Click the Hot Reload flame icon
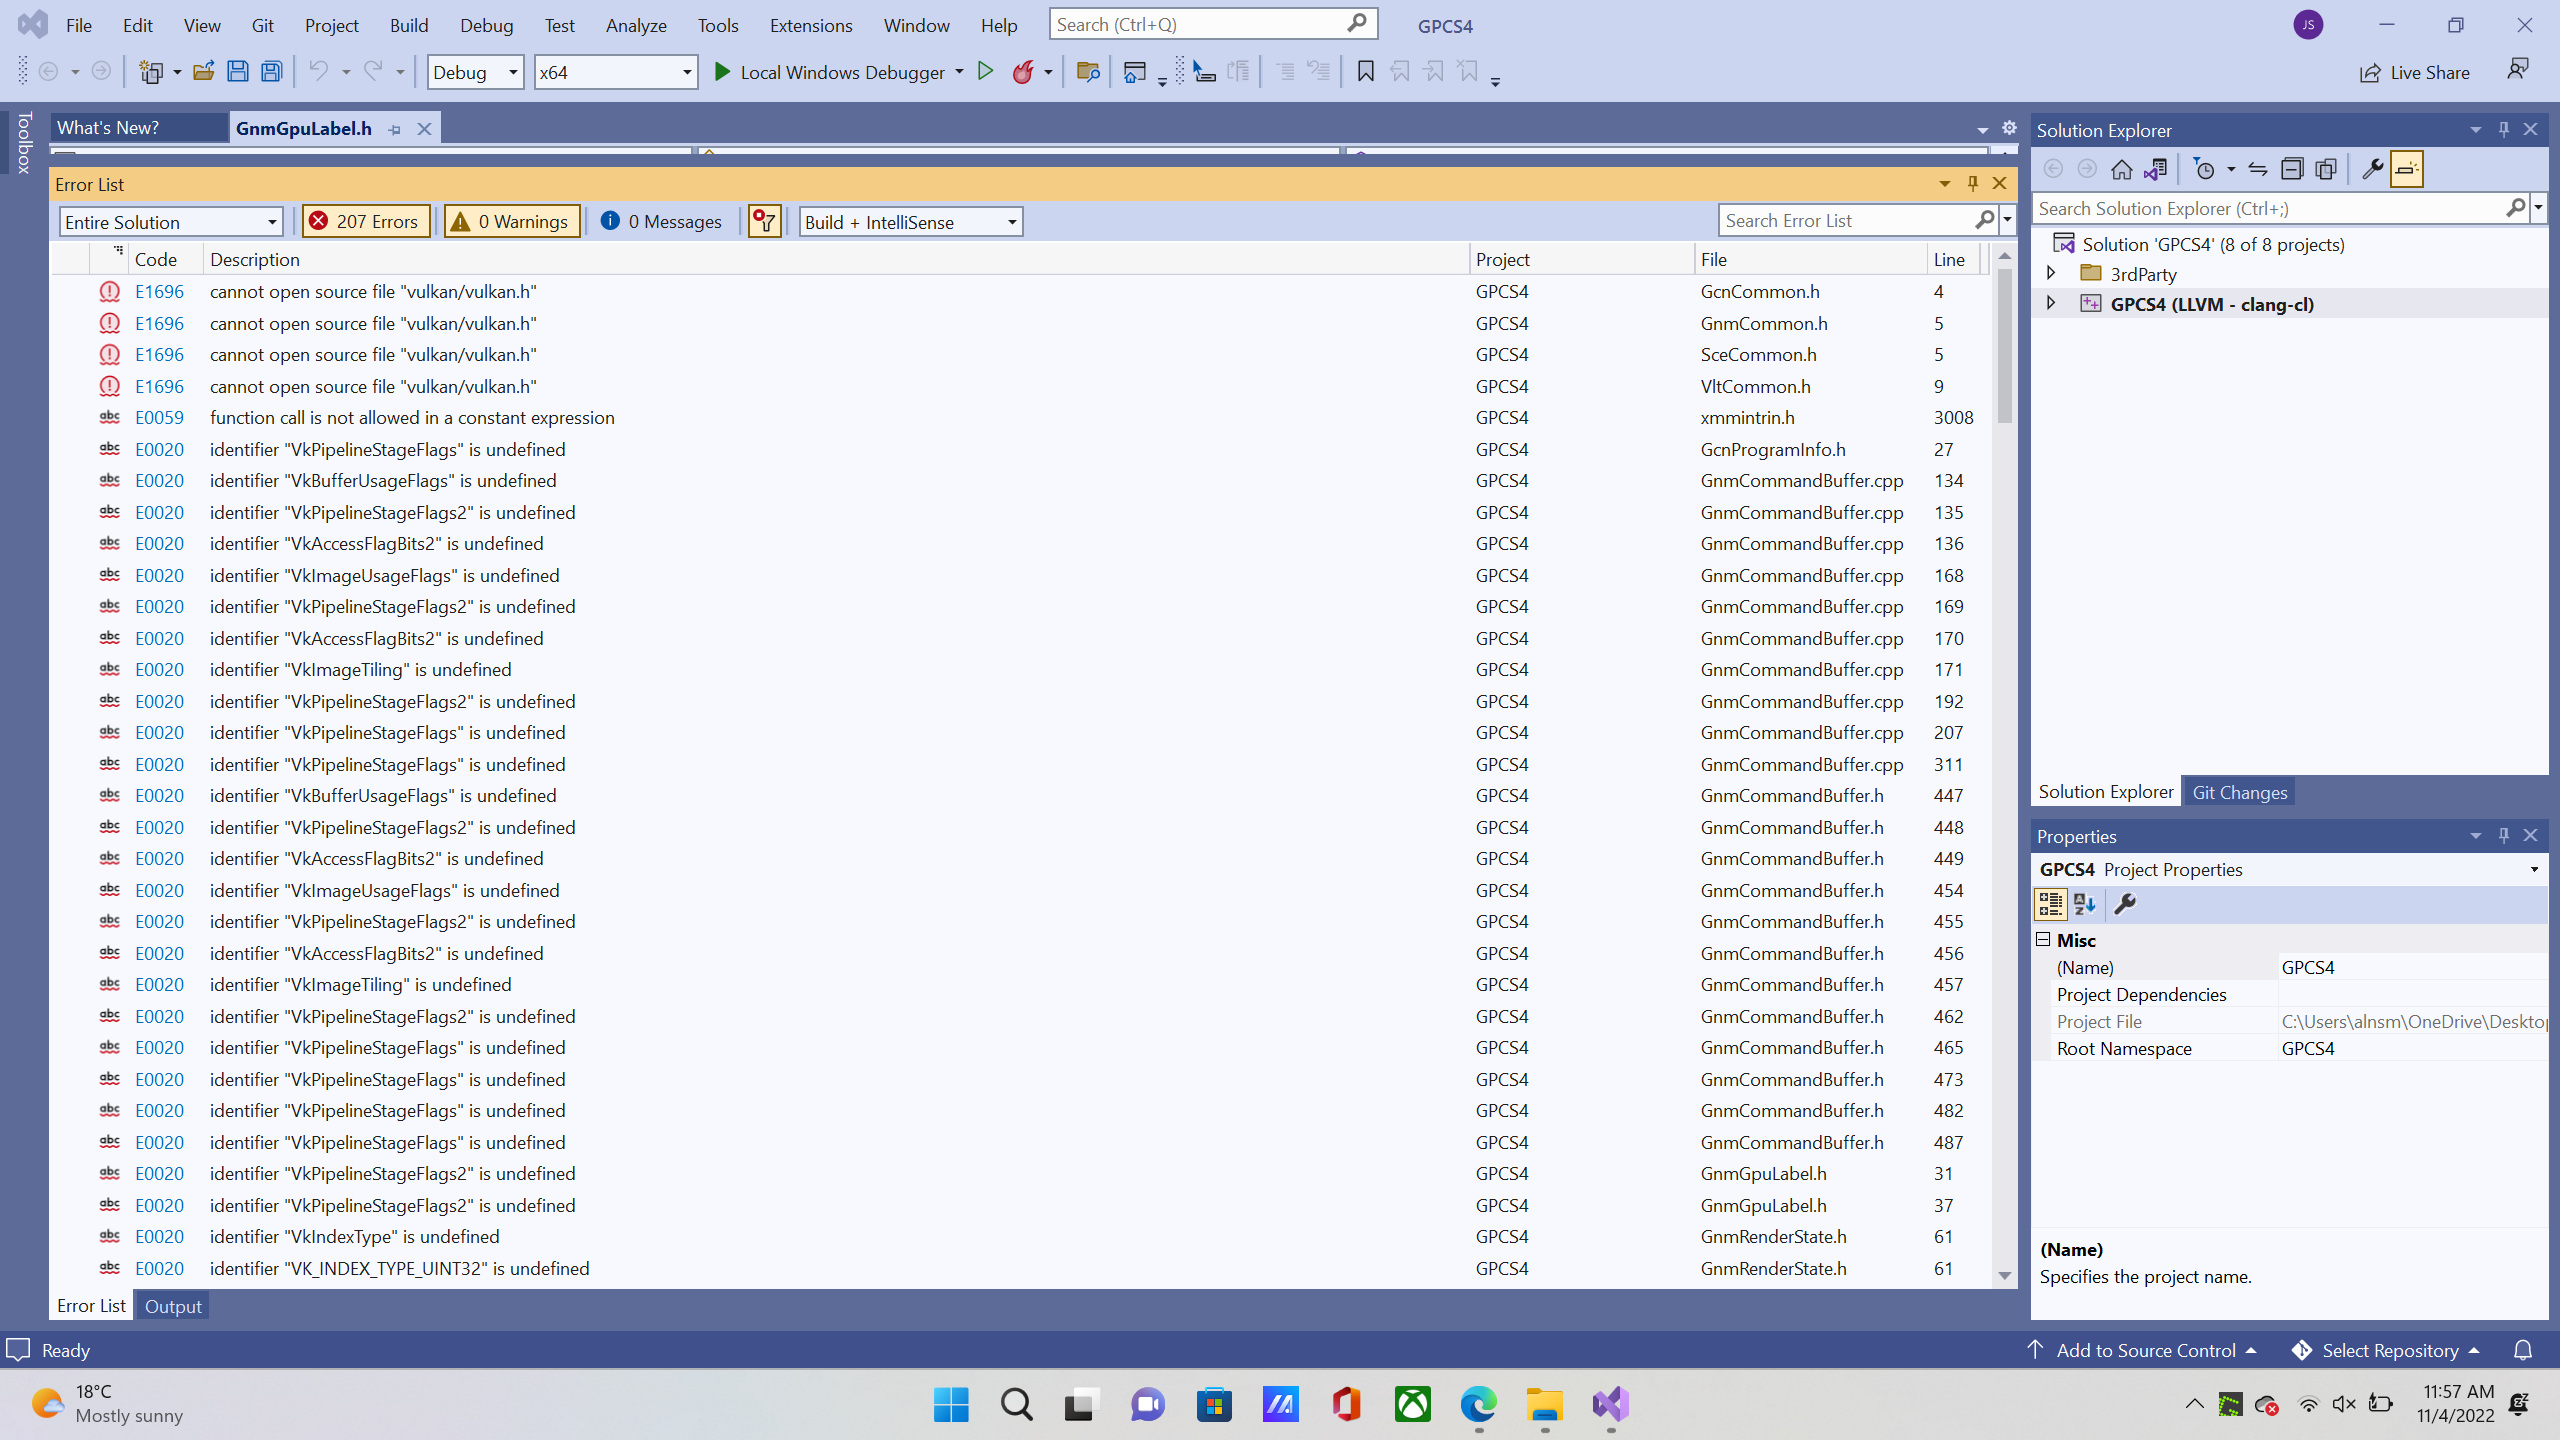 click(1027, 71)
